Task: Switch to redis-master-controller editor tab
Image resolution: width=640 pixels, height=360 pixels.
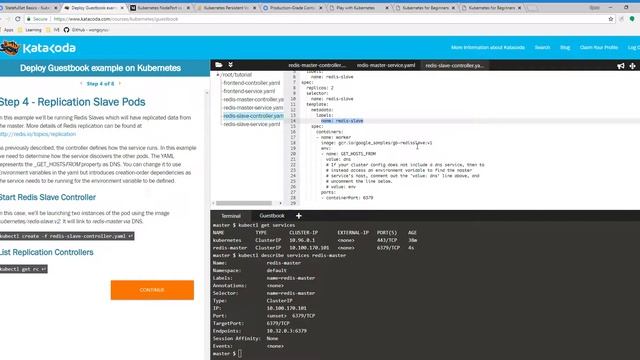Action: click(x=317, y=65)
